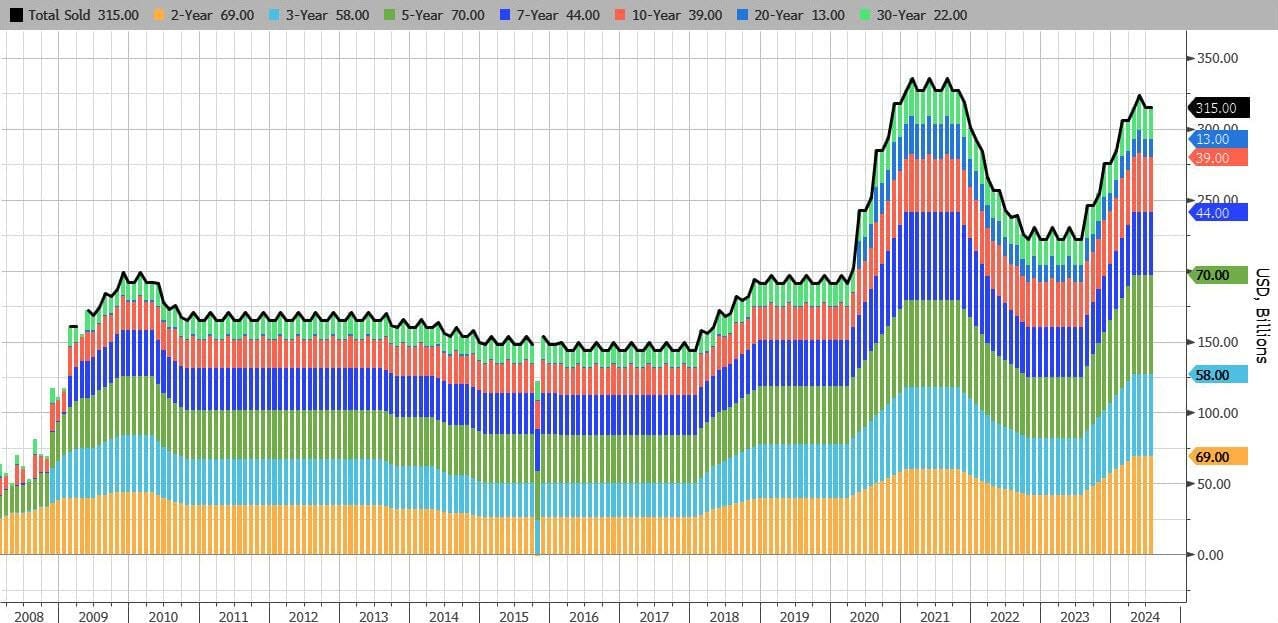Click the Total Sold 315.00 legend label
The image size is (1278, 623).
pyautogui.click(x=82, y=15)
